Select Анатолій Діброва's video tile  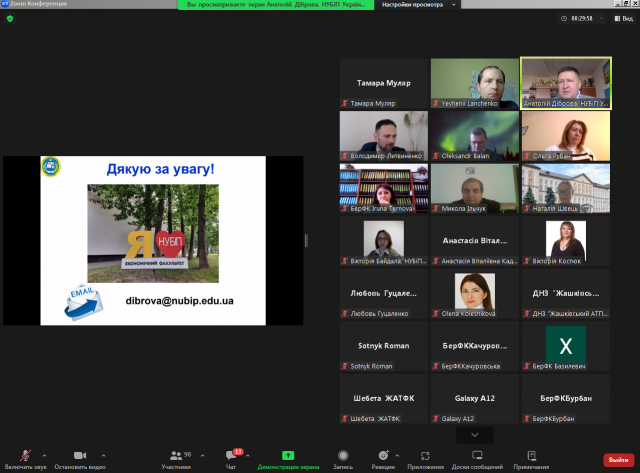(x=565, y=82)
